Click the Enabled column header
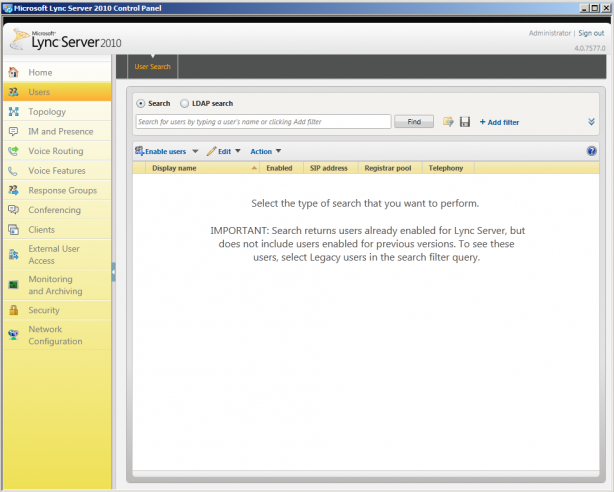Image resolution: width=614 pixels, height=492 pixels. [x=279, y=168]
